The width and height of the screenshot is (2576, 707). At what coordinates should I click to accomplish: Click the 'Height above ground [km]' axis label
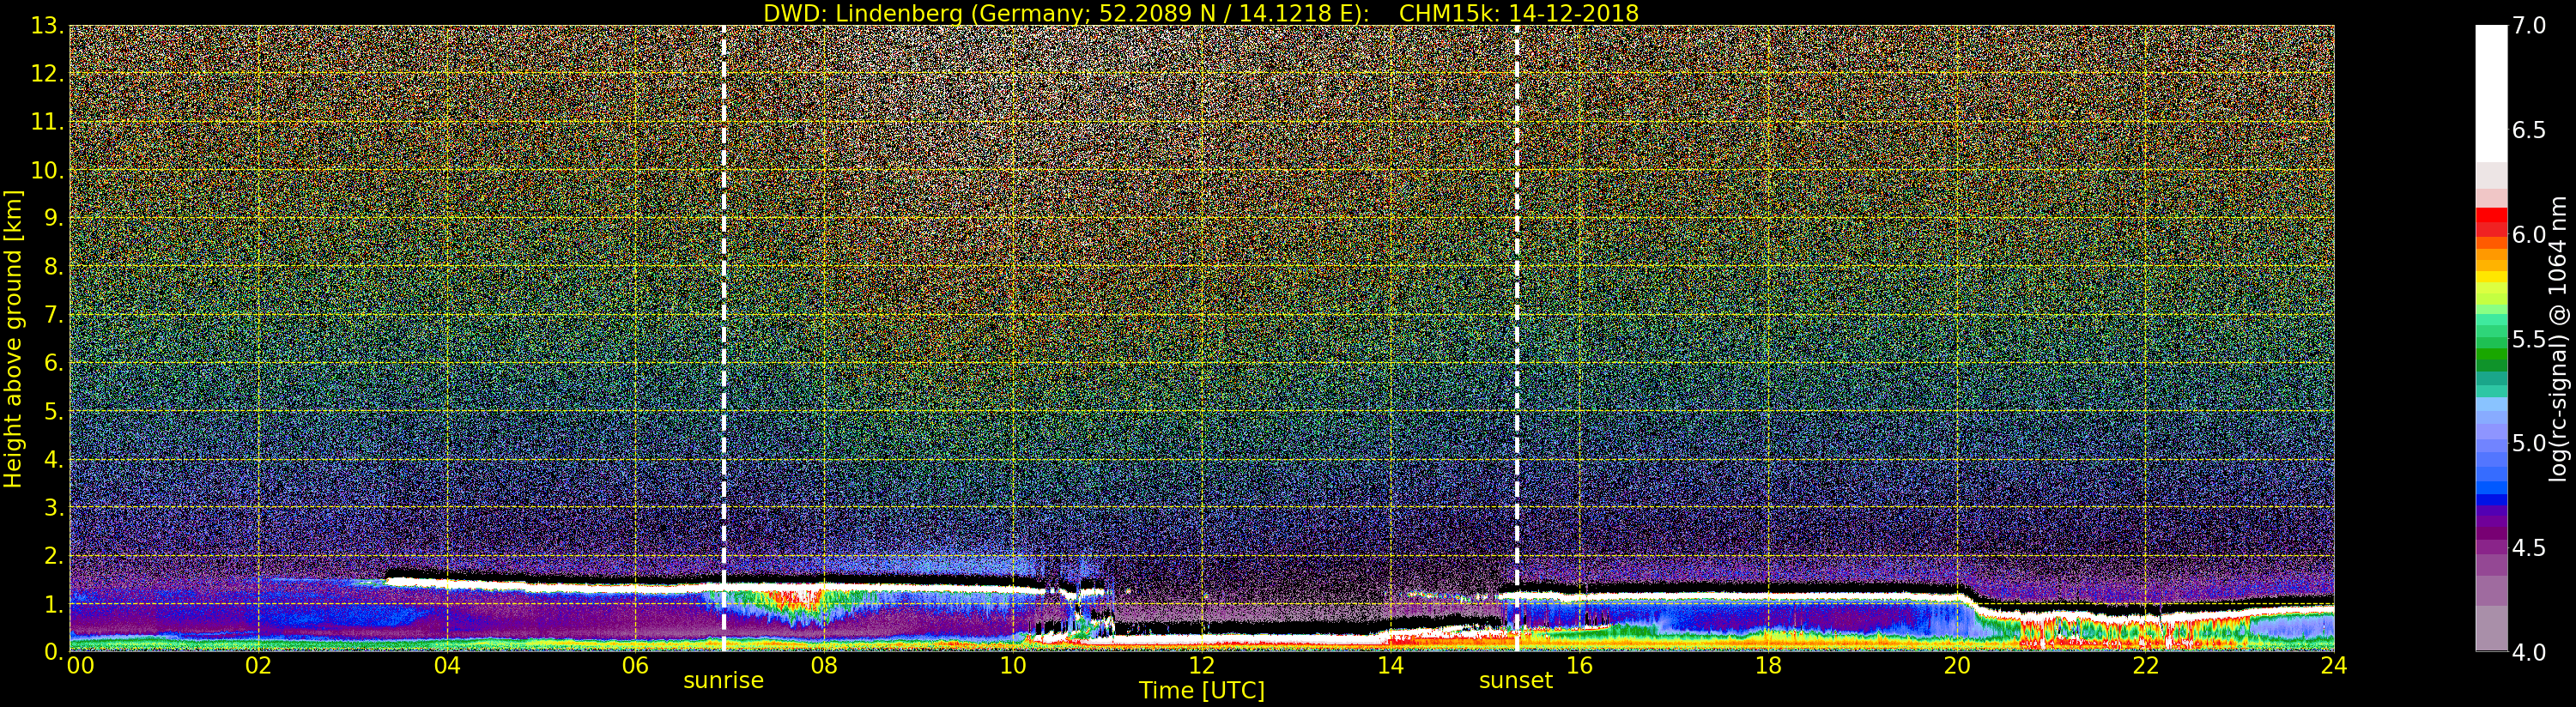point(13,339)
